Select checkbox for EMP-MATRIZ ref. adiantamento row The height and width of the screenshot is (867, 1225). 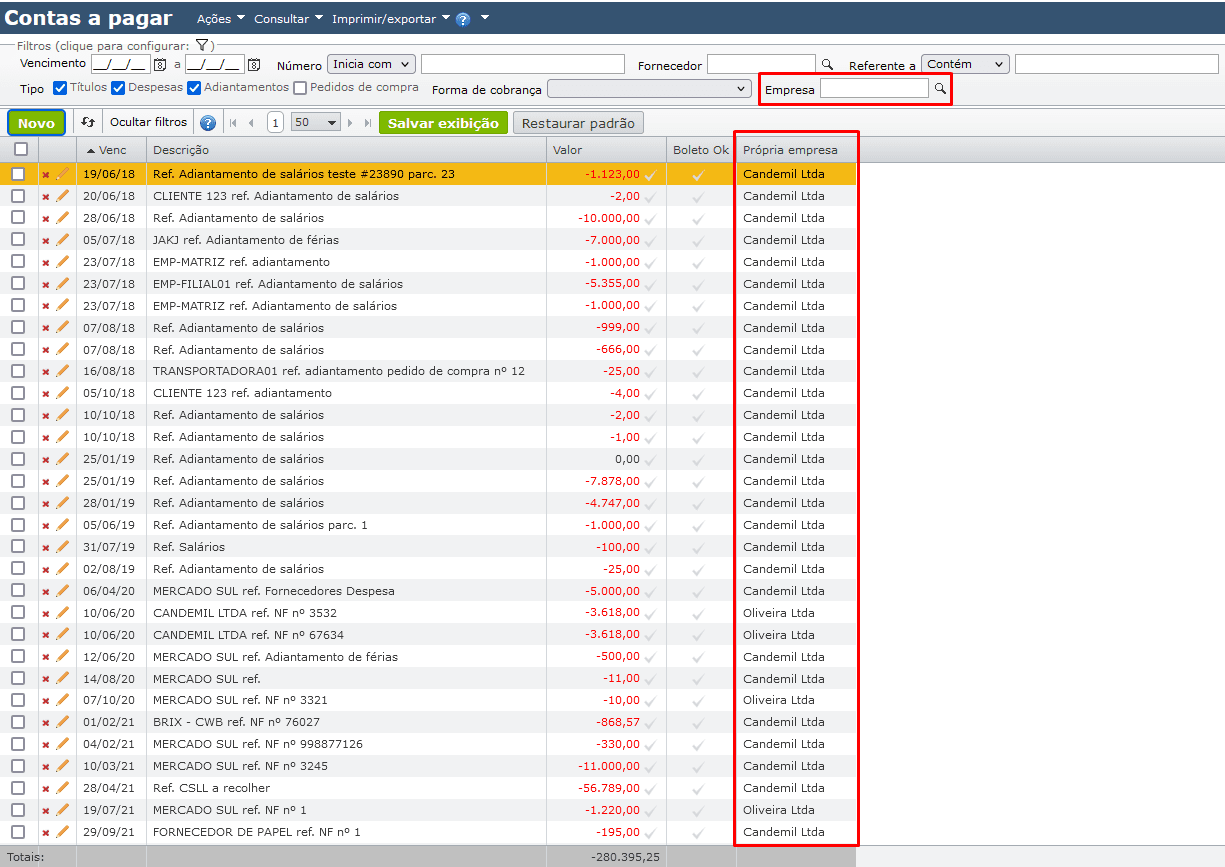pos(18,262)
